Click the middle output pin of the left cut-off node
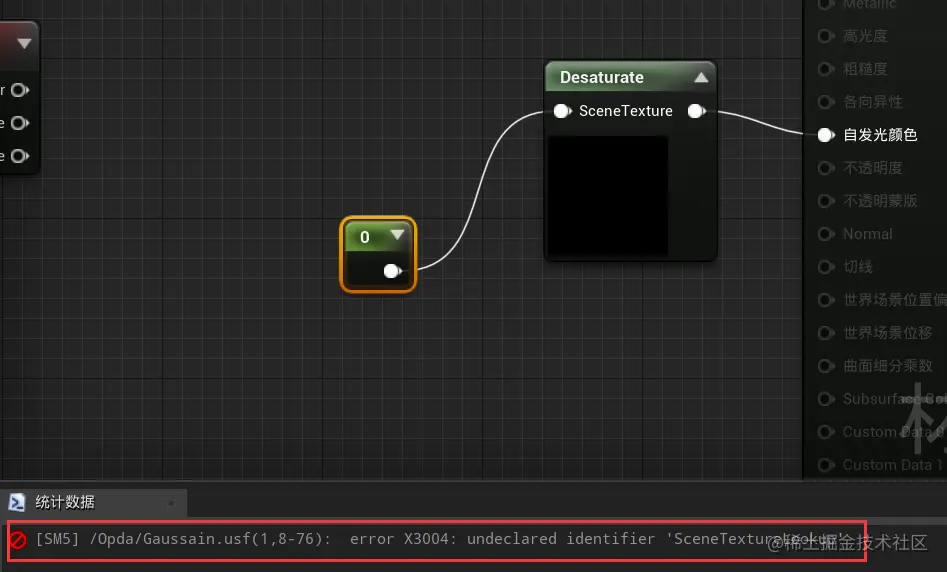Viewport: 947px width, 572px height. pyautogui.click(x=19, y=123)
